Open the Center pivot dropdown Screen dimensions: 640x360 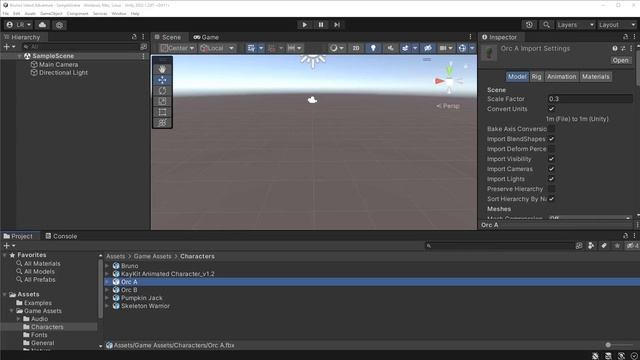coord(177,48)
